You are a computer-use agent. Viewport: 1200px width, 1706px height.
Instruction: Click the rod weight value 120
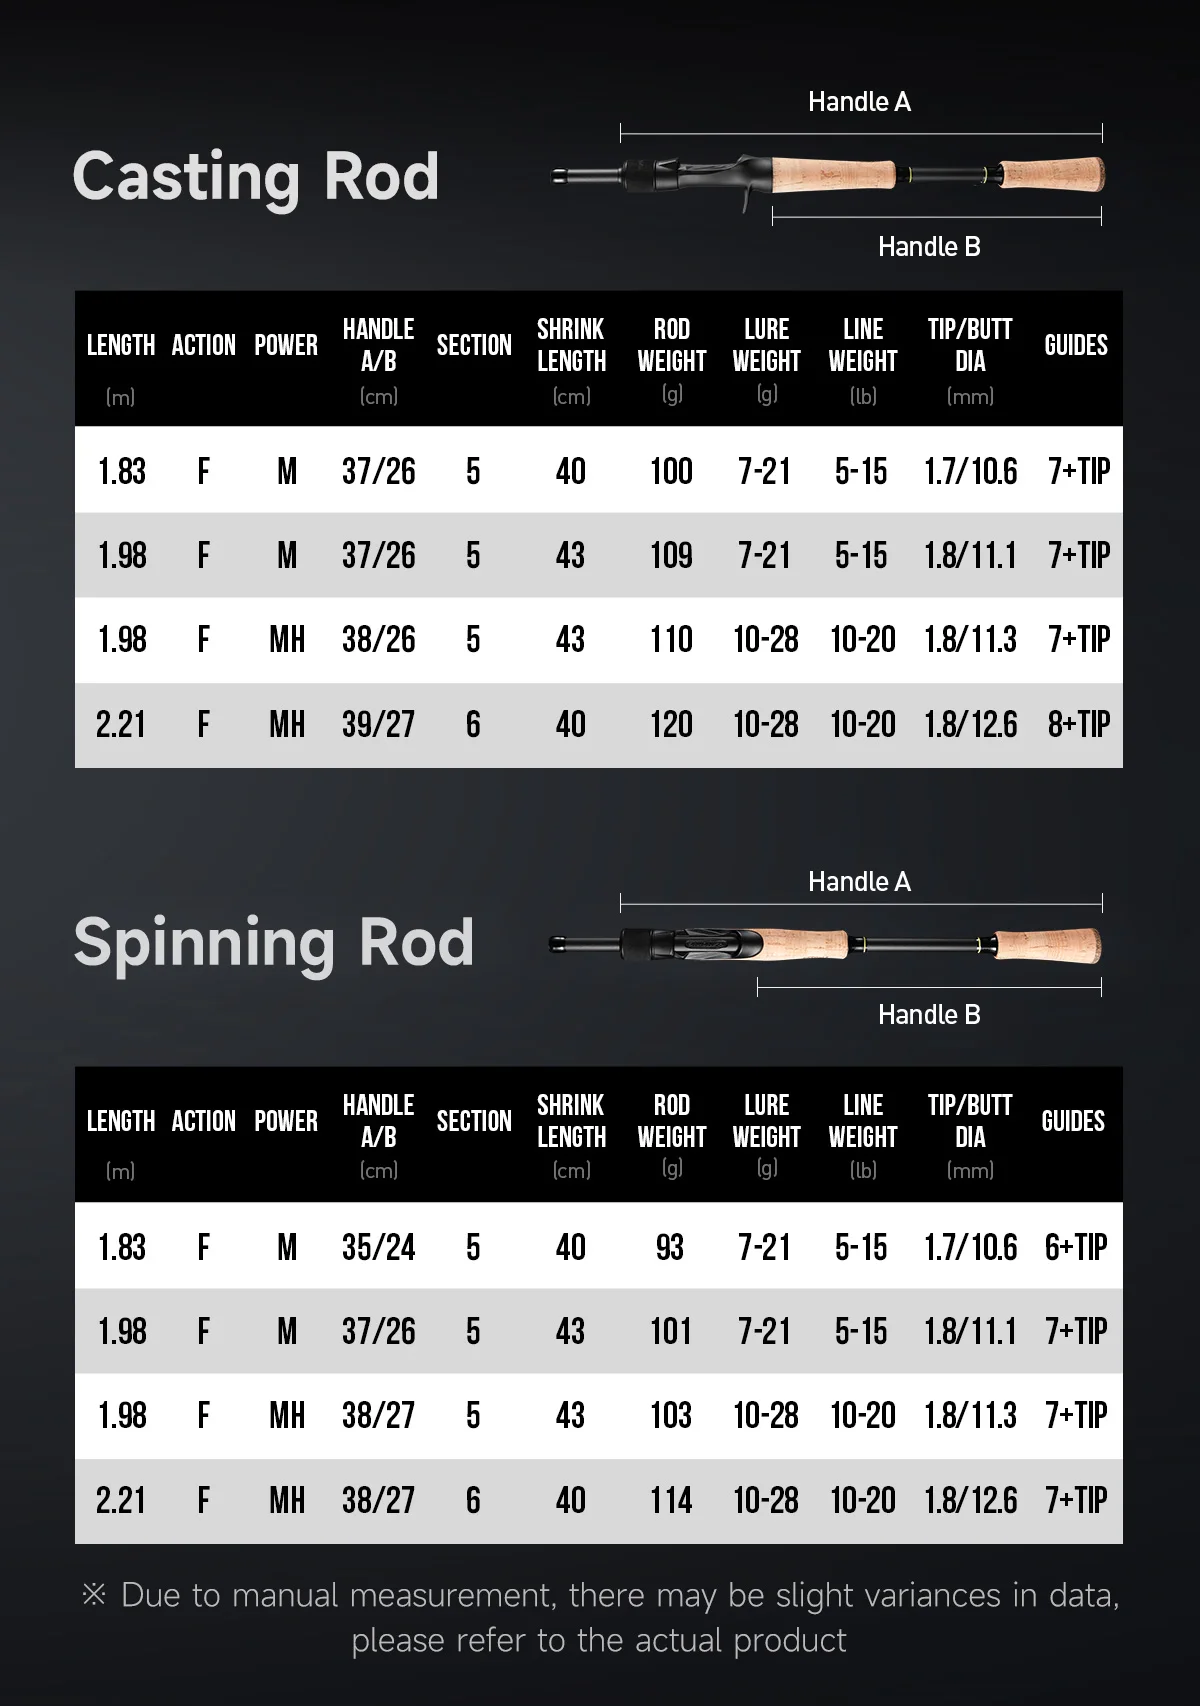tap(671, 725)
